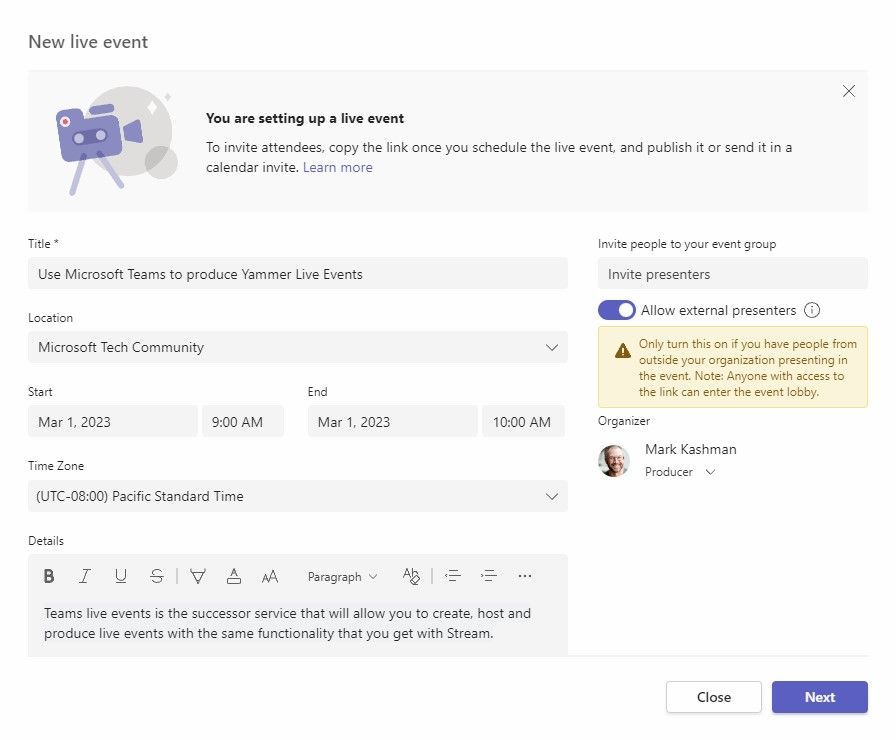The width and height of the screenshot is (896, 740).
Task: Click inside the Details text body
Action: (298, 624)
